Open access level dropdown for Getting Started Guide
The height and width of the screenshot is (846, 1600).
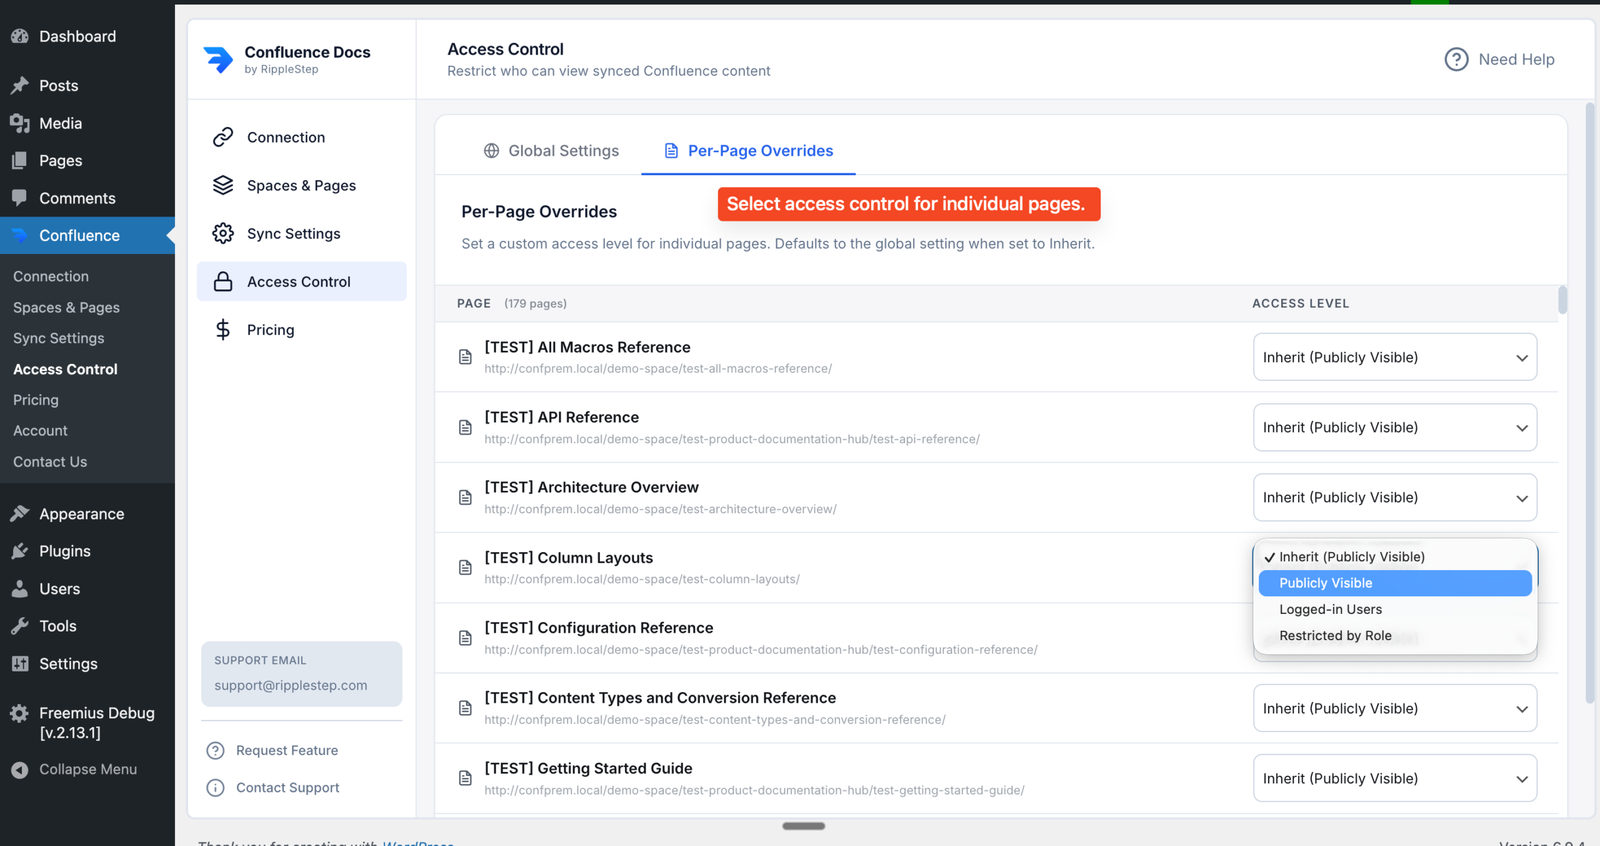point(1395,778)
